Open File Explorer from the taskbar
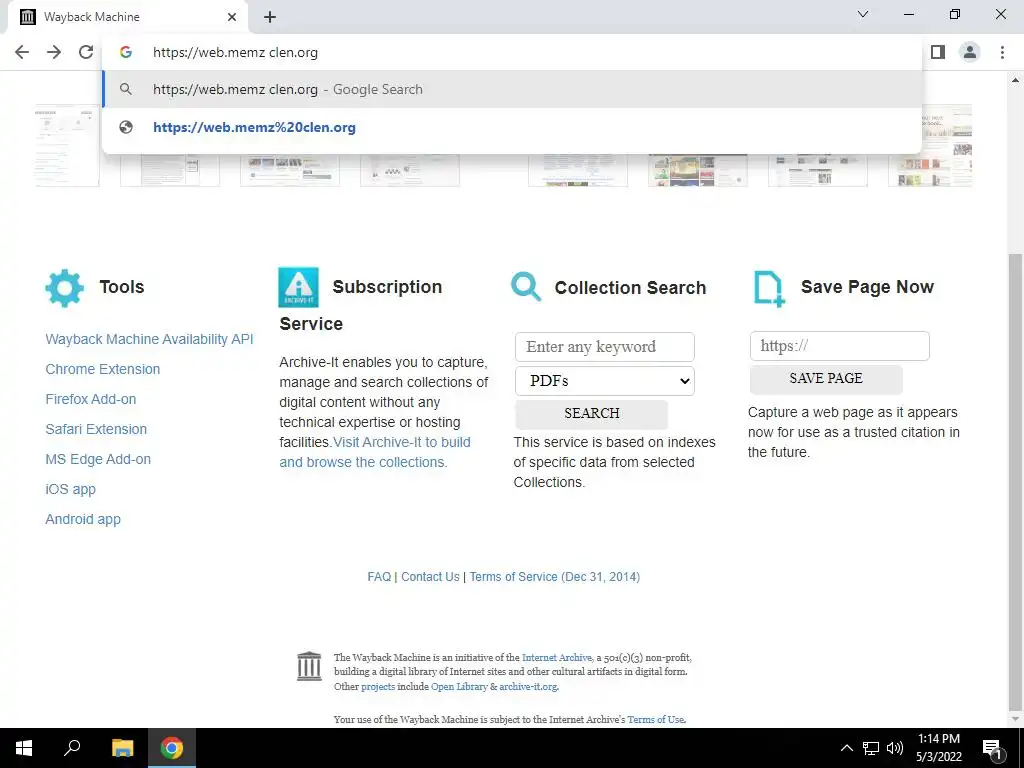Viewport: 1024px width, 768px height. (122, 748)
